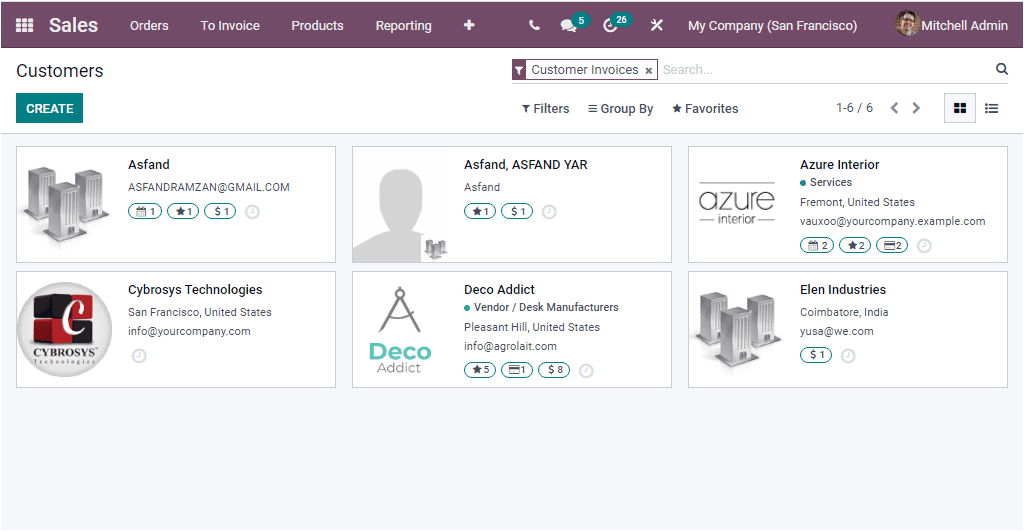Image resolution: width=1024 pixels, height=531 pixels.
Task: Open the Deco Addict customer name
Action: tap(499, 289)
